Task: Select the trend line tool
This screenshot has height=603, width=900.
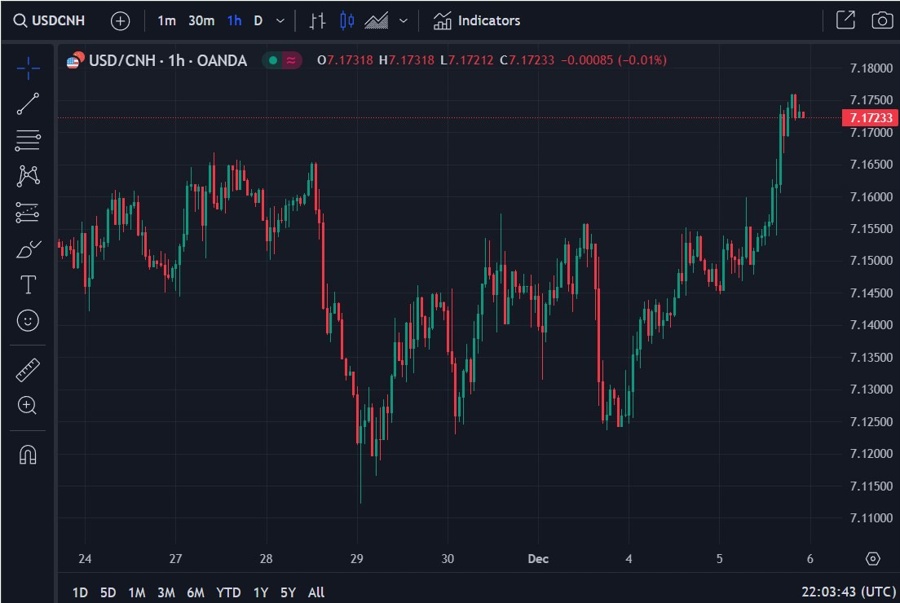Action: tap(28, 104)
